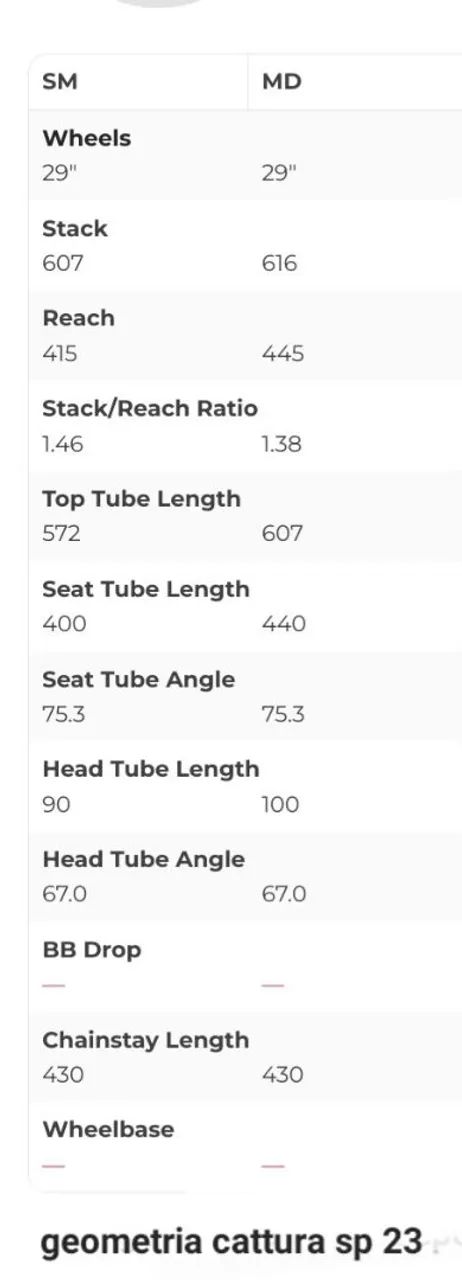Click the Top Tube Length label
Screen dimensions: 462x1280
pos(142,499)
